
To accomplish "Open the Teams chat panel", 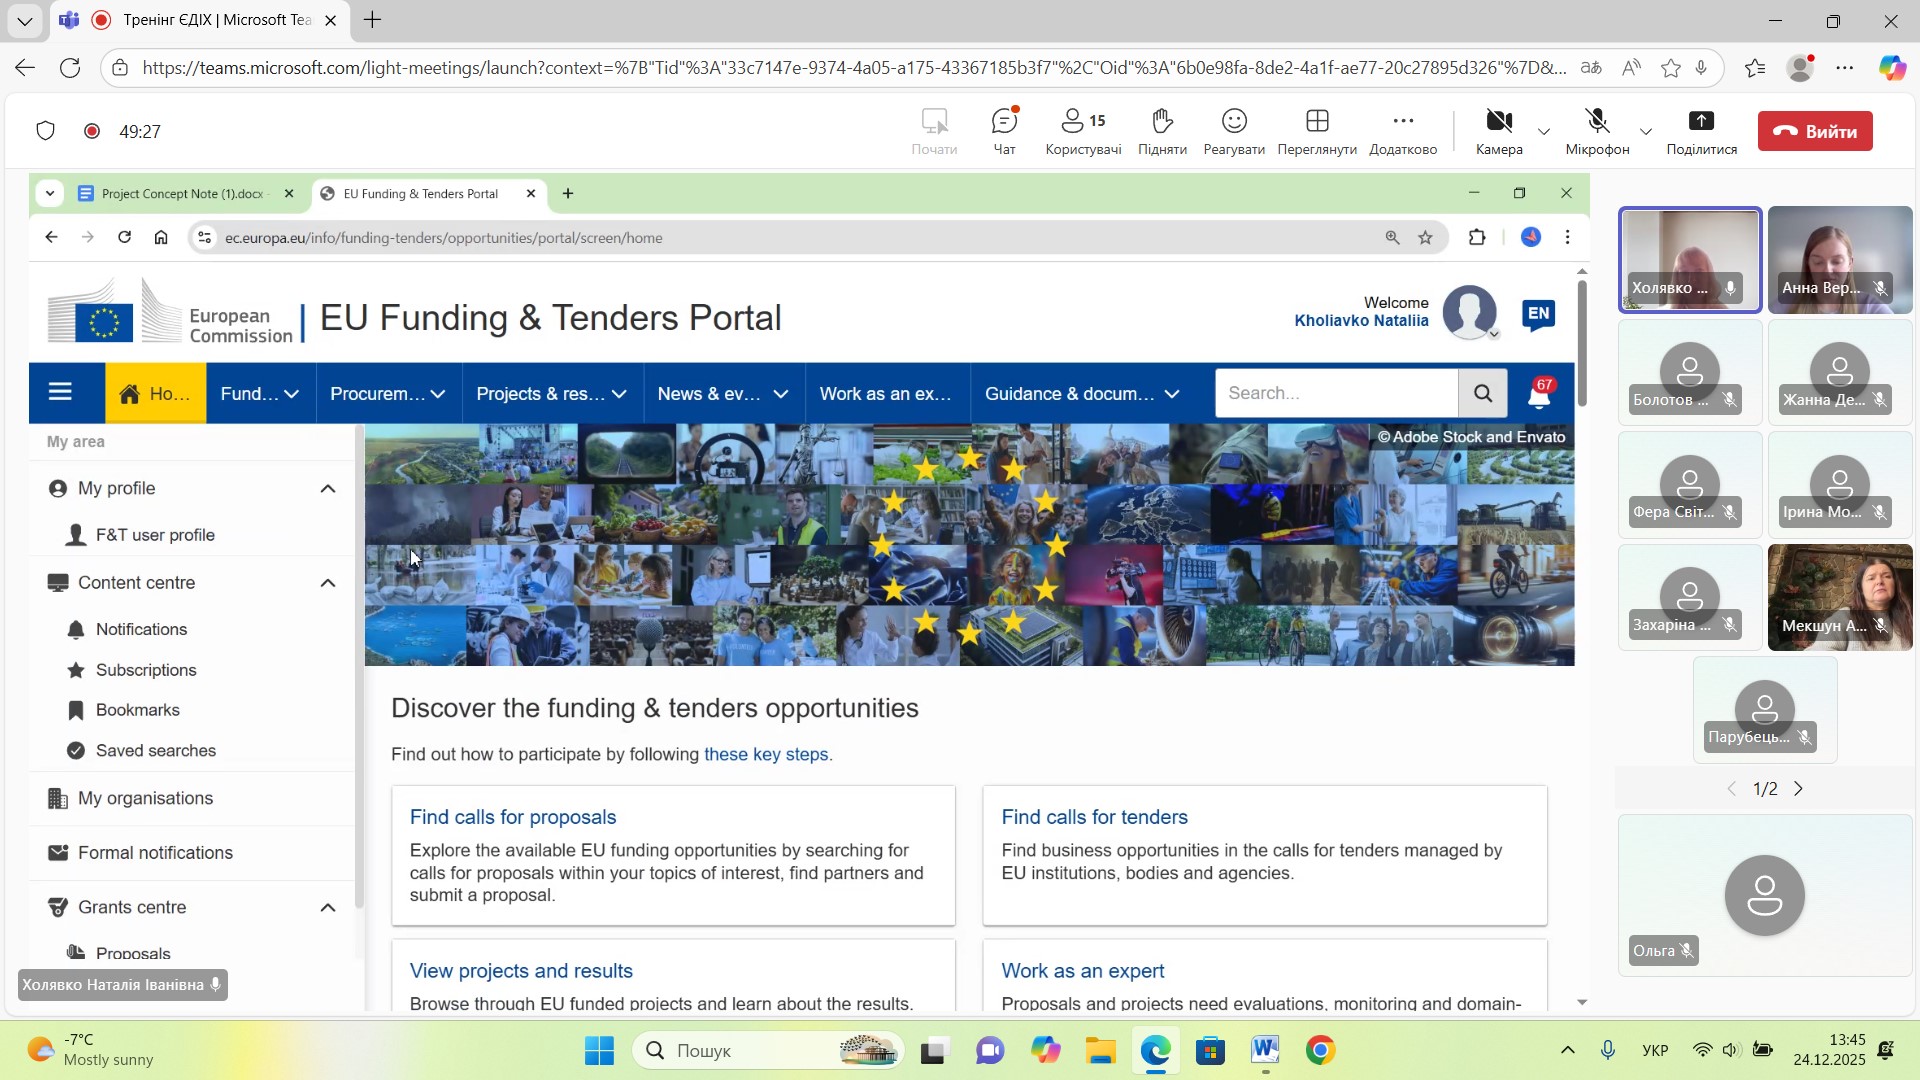I will tap(1003, 131).
